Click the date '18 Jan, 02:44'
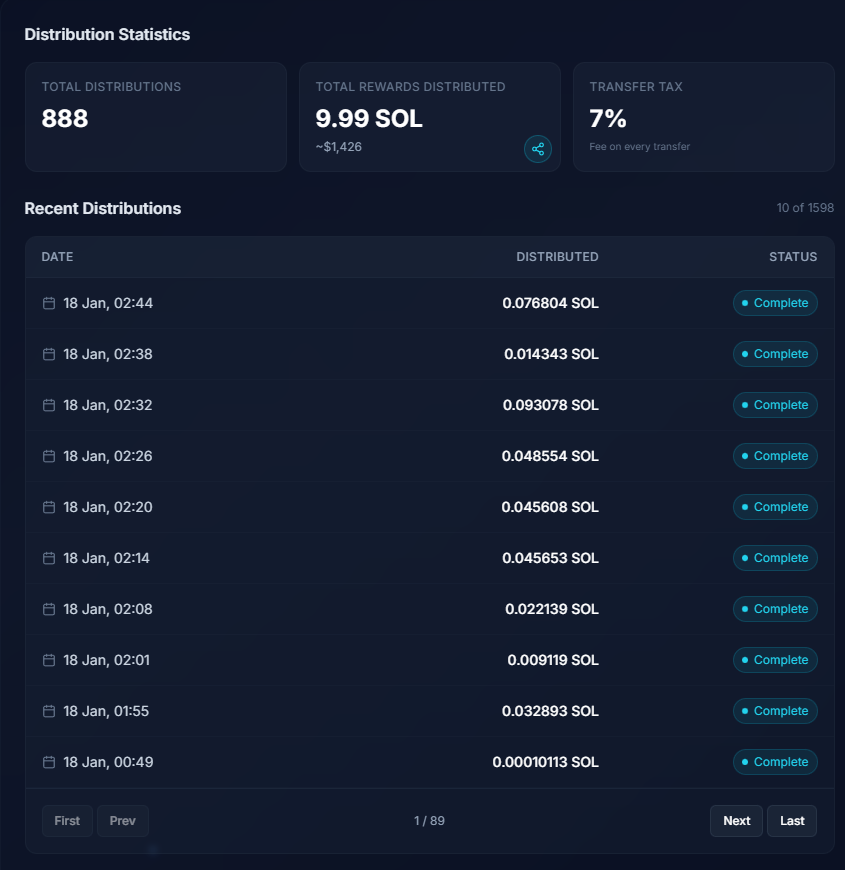 (x=108, y=303)
